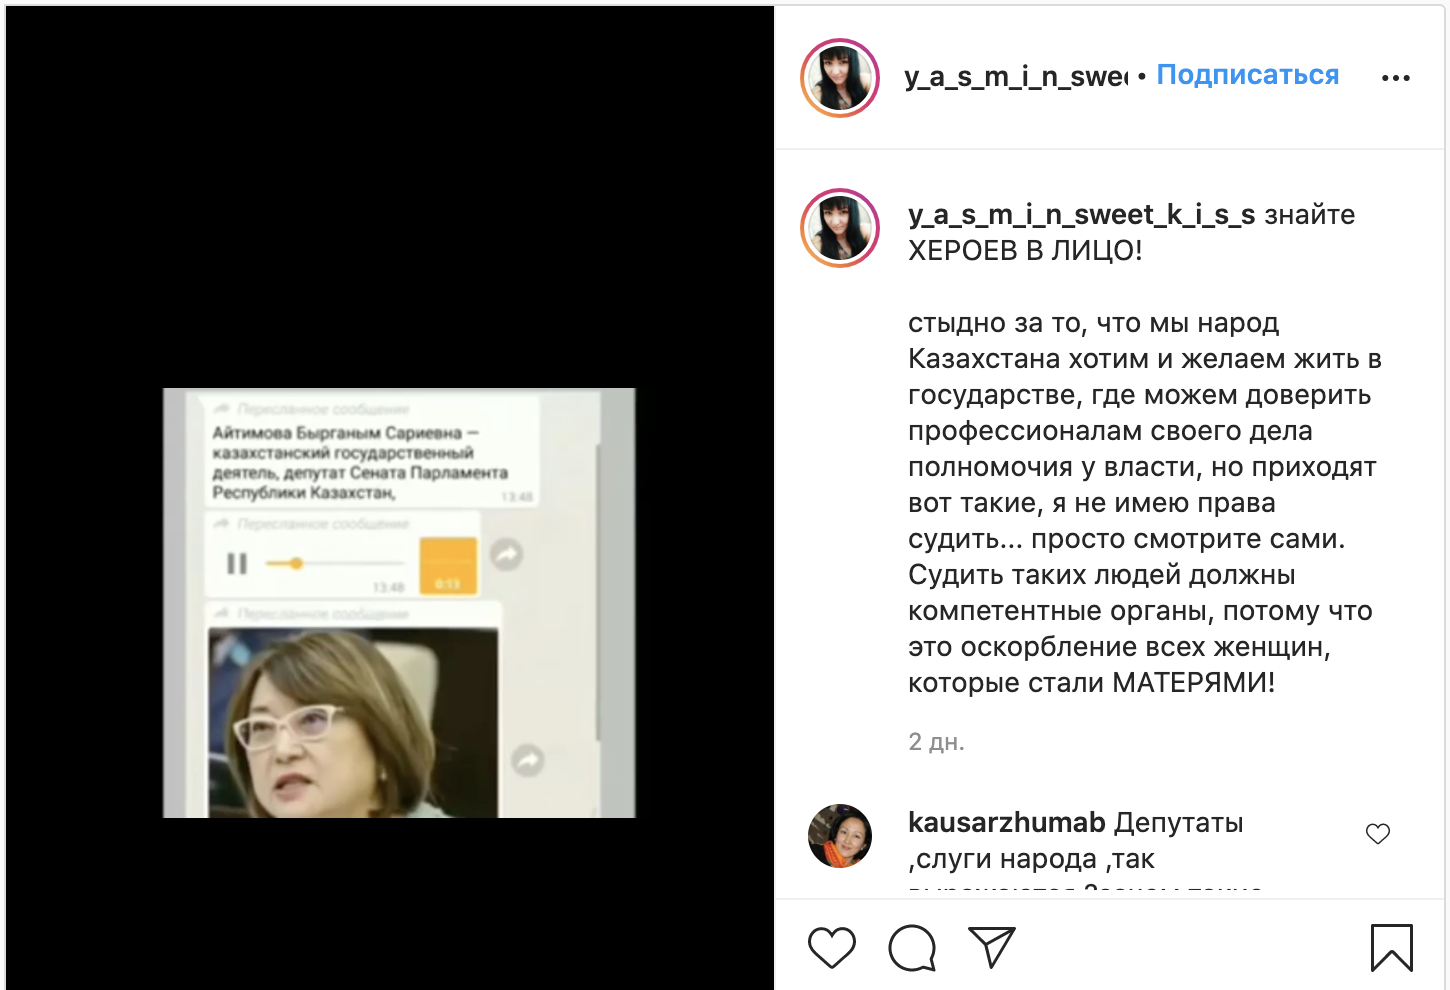Pause the voice message in video
This screenshot has width=1450, height=990.
237,564
